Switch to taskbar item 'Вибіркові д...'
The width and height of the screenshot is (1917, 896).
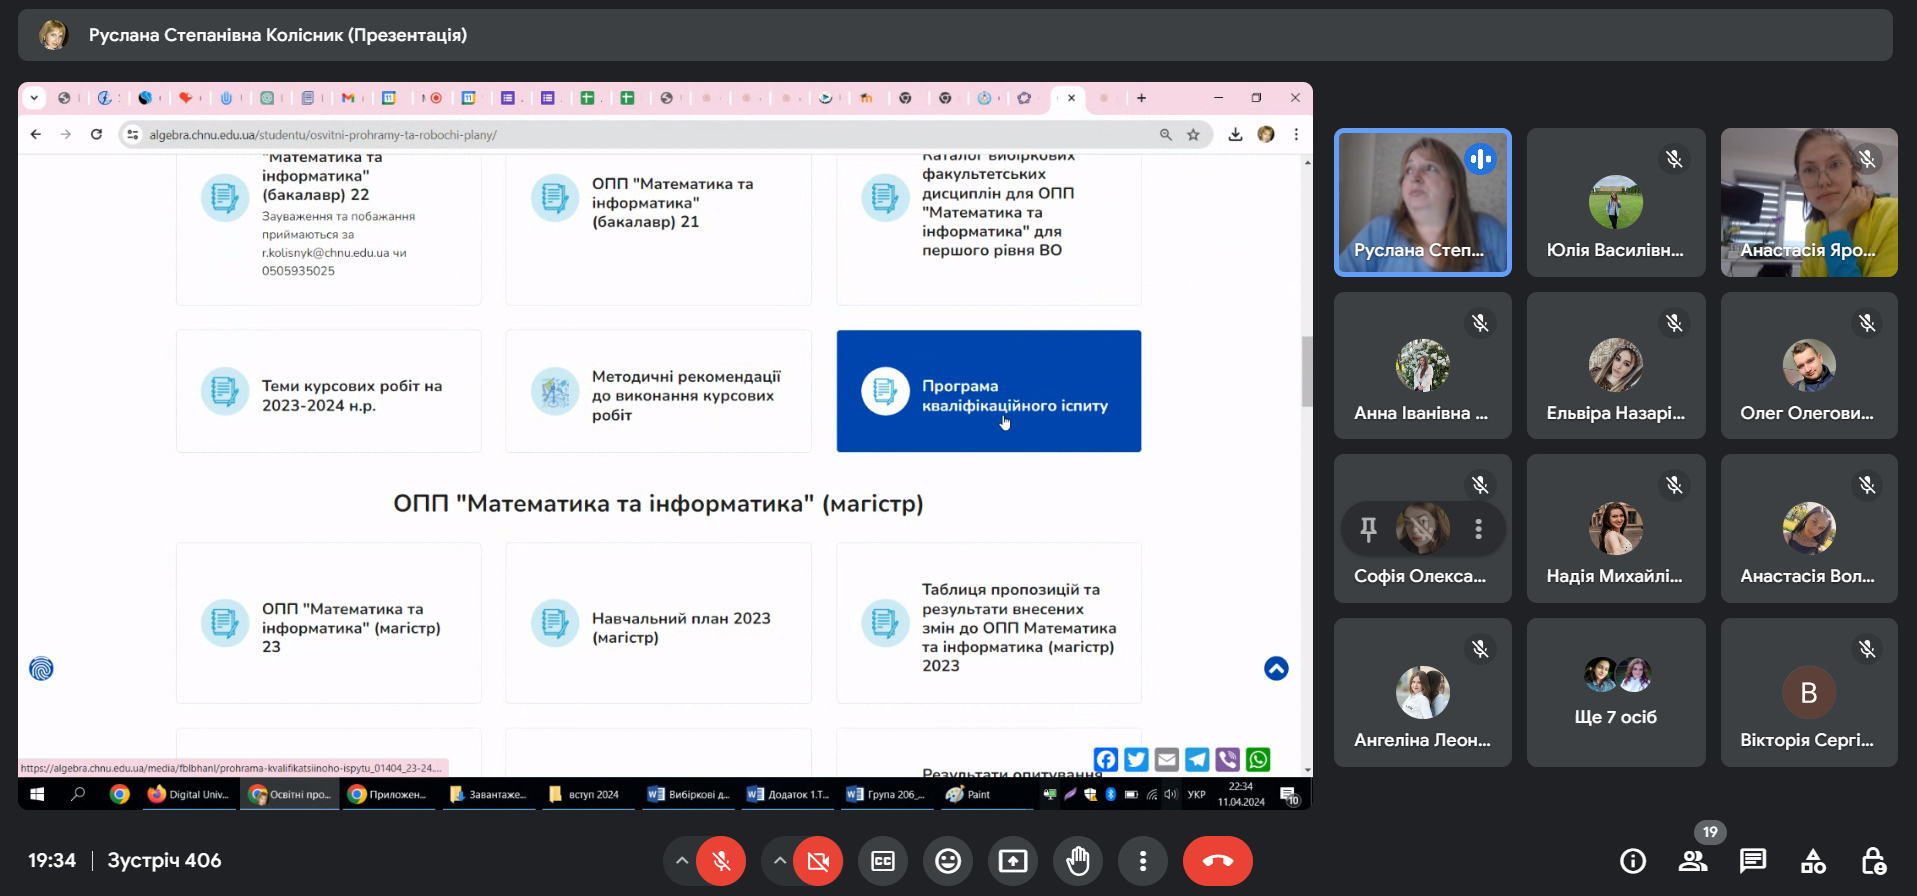688,794
